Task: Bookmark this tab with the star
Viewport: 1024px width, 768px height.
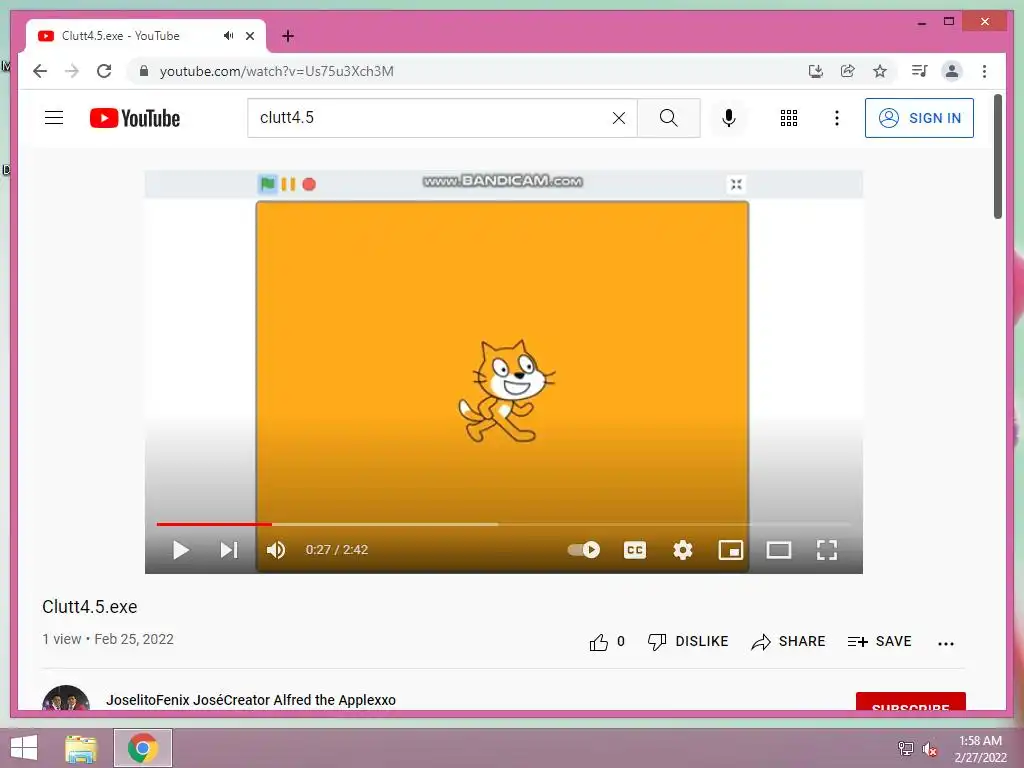Action: tap(880, 71)
